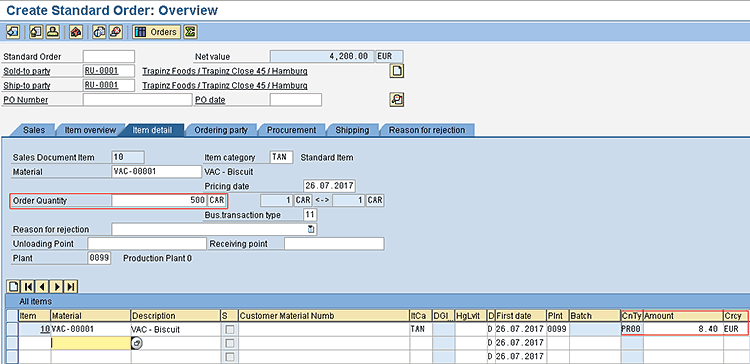Image resolution: width=750 pixels, height=364 pixels.
Task: Tick the S checkbox in the third row
Action: pos(230,356)
